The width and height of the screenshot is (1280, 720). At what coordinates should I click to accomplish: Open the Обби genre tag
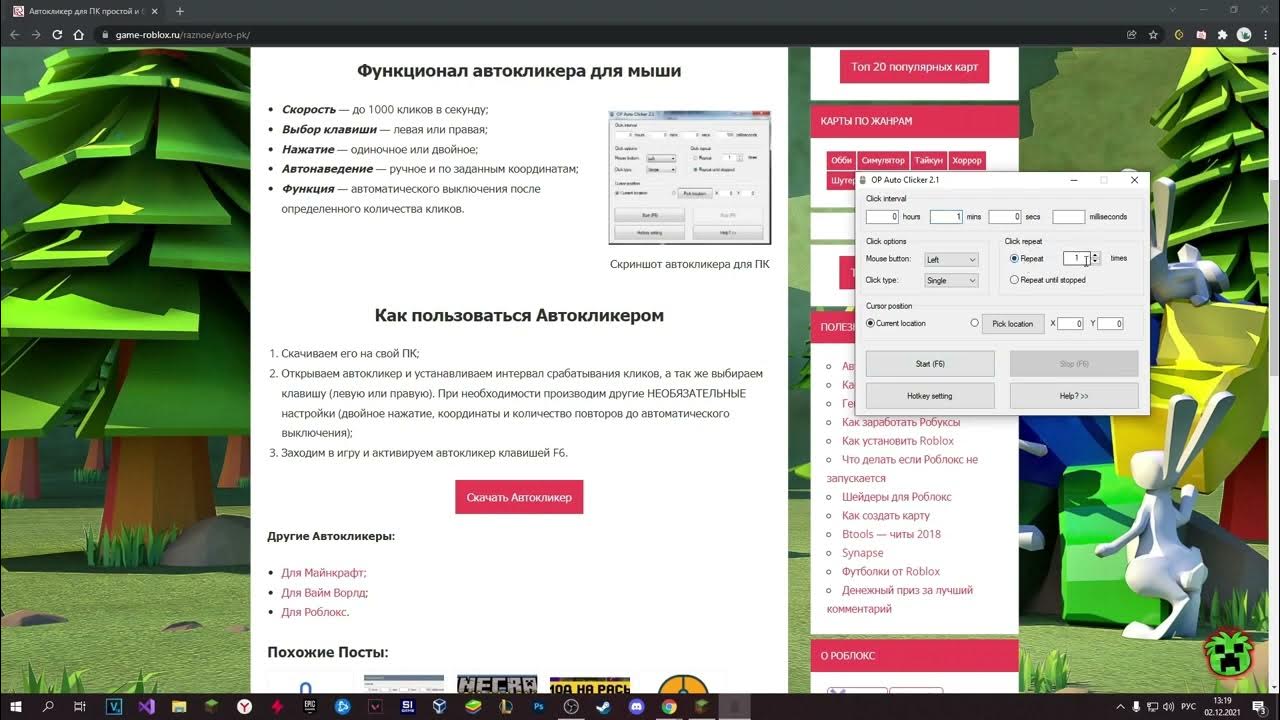pyautogui.click(x=842, y=160)
